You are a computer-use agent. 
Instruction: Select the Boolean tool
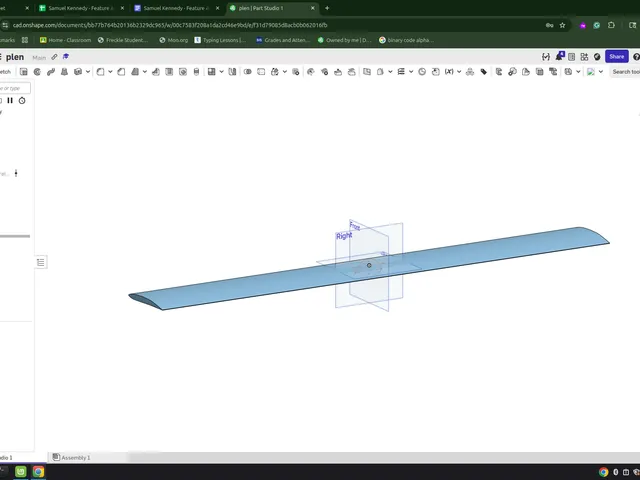[247, 72]
